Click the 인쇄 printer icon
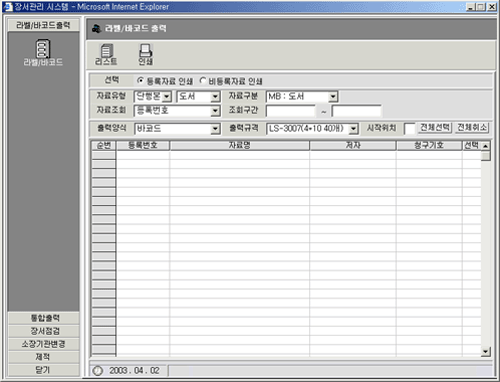The image size is (500, 382). coord(146,51)
